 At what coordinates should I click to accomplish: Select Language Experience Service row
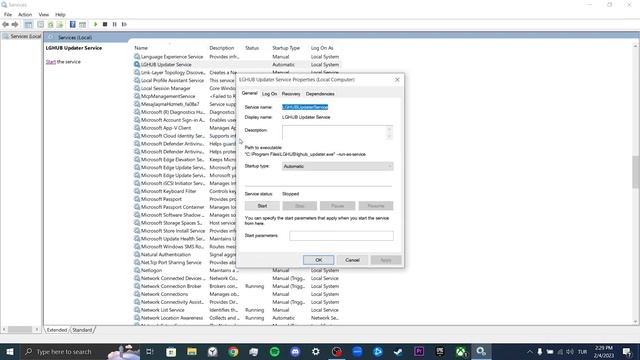pyautogui.click(x=237, y=57)
